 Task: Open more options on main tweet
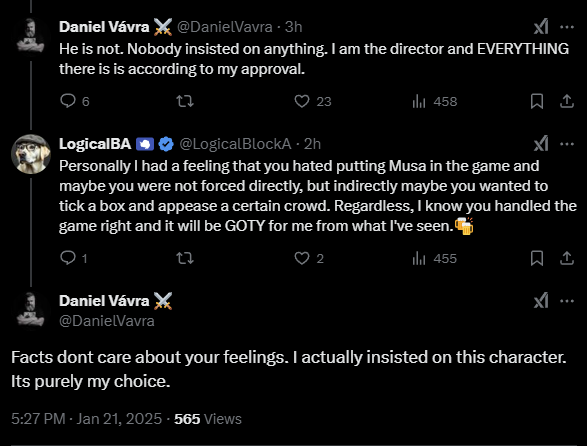pos(567,301)
